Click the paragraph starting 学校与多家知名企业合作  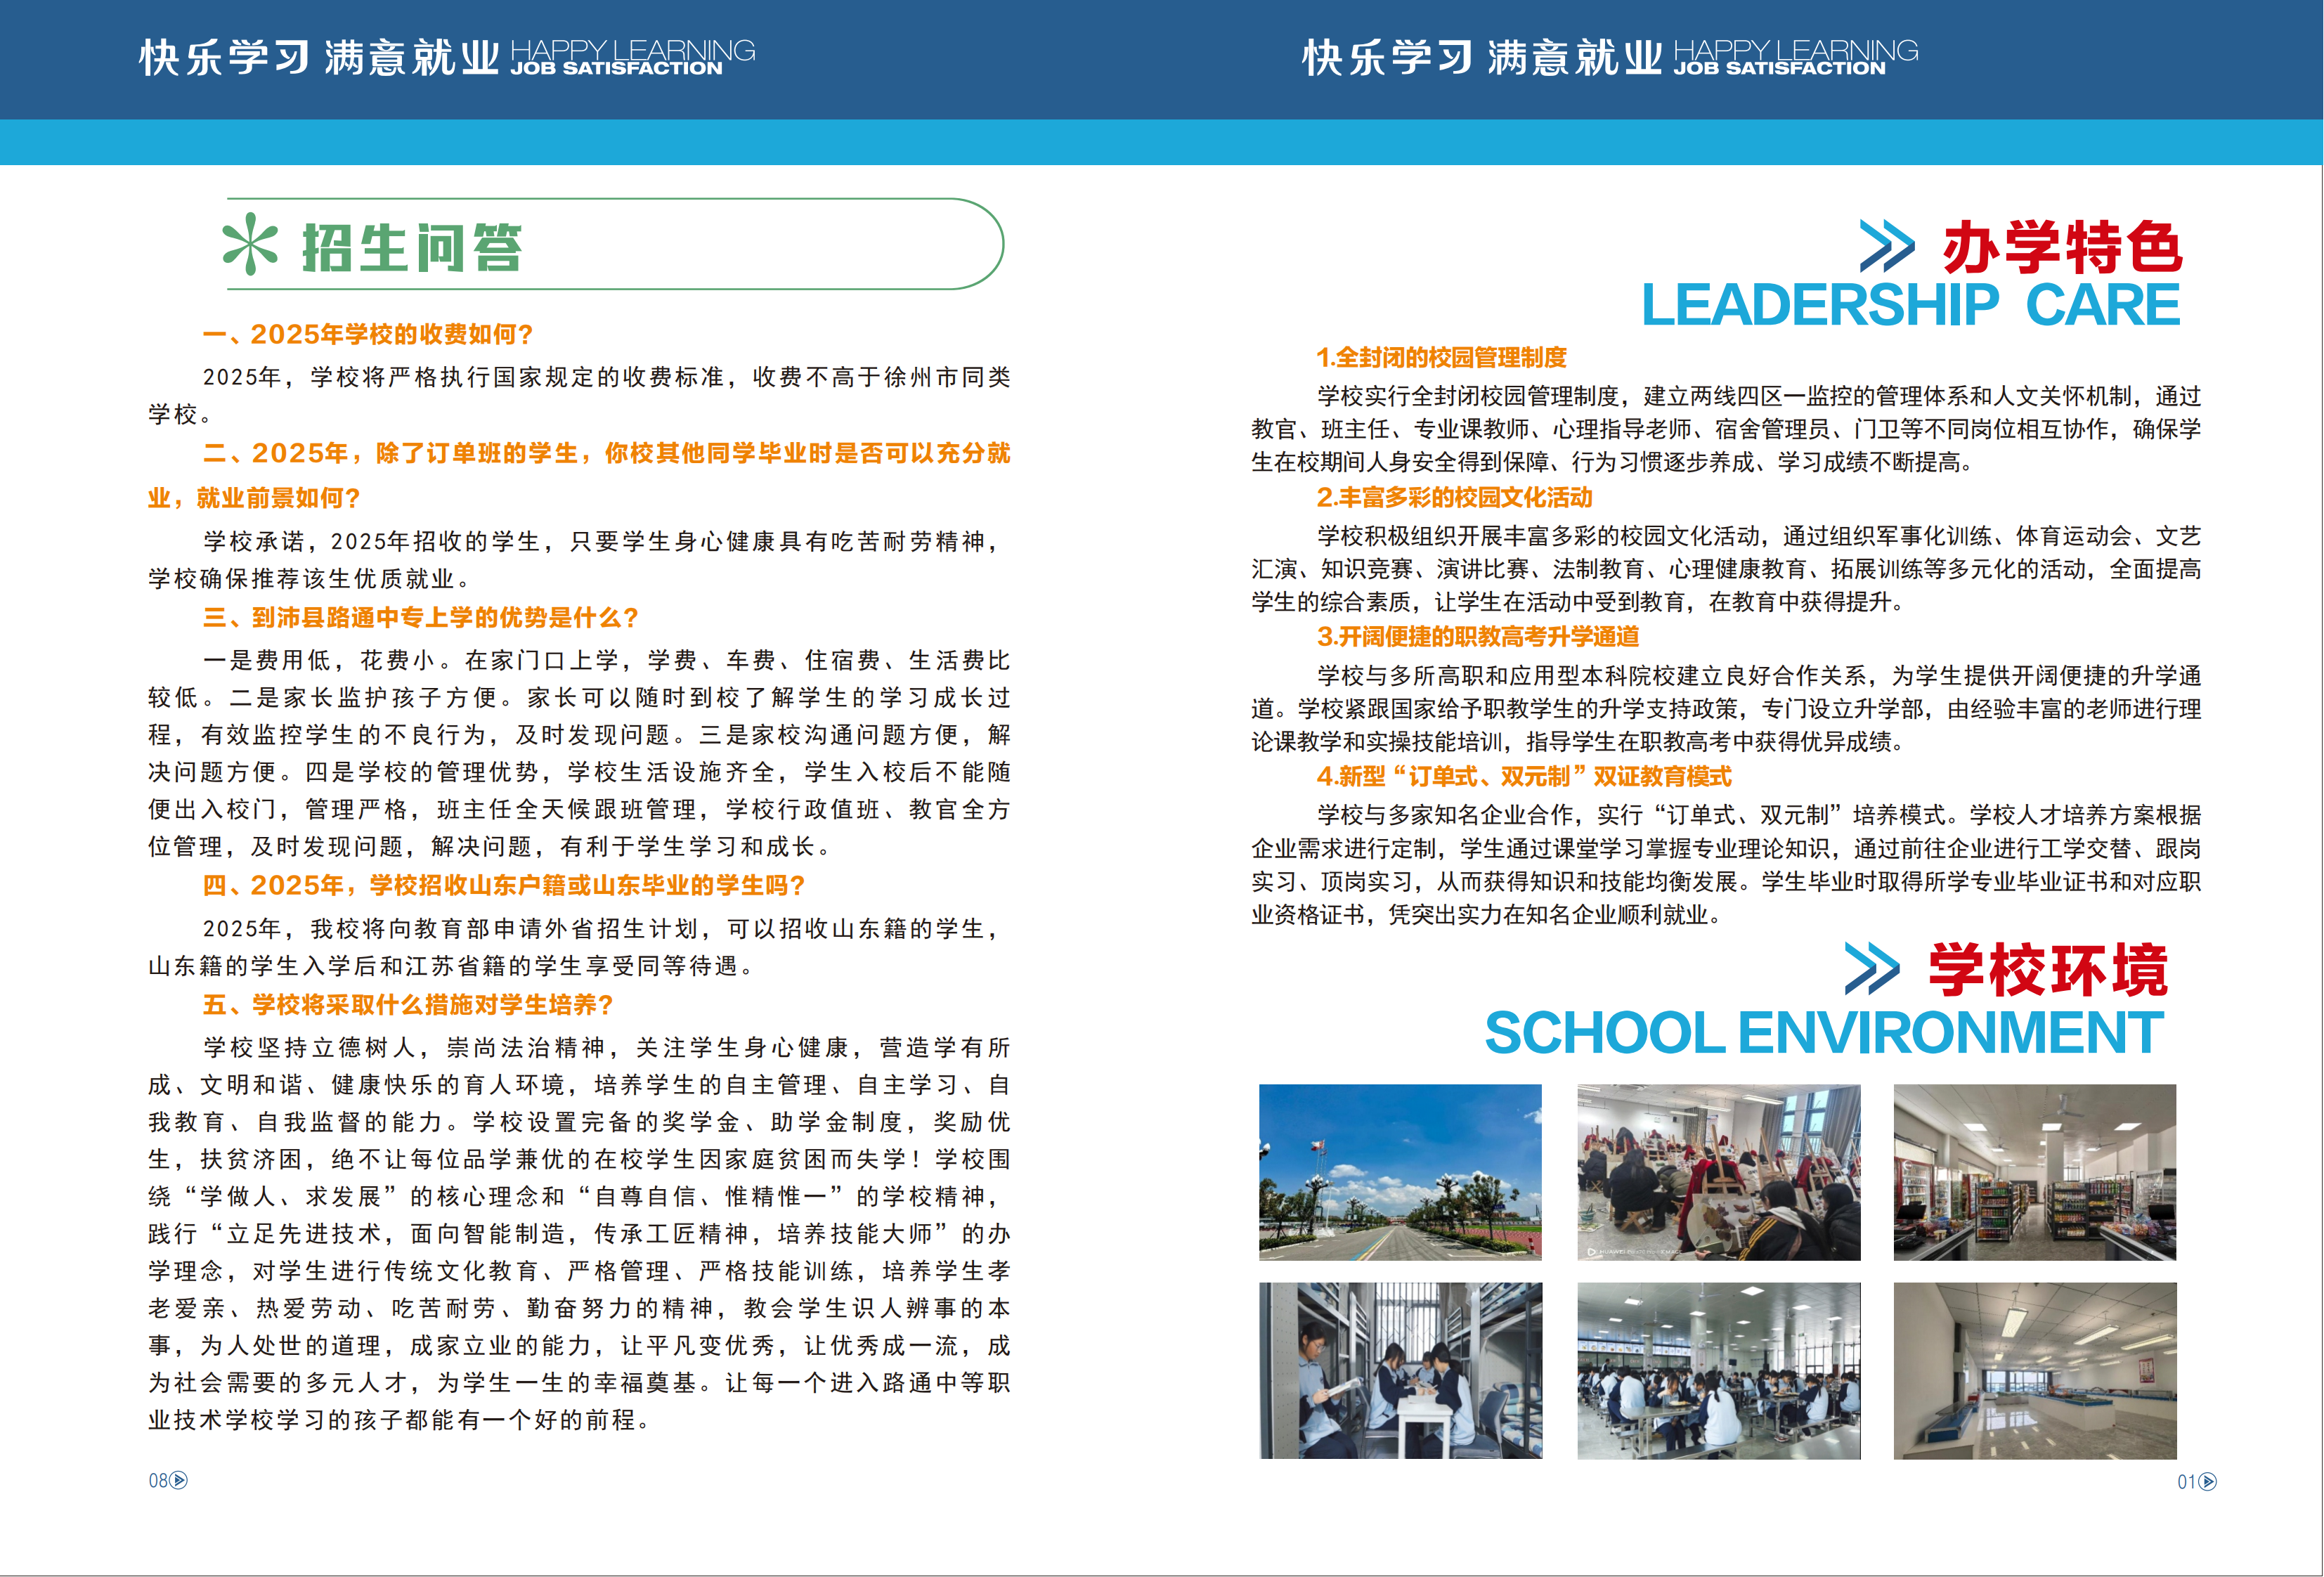point(1726,864)
